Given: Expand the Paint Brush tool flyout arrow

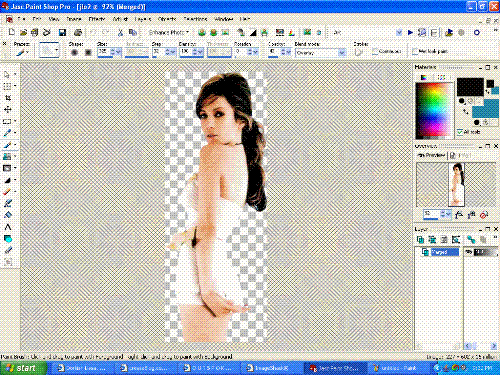Looking at the screenshot, I should click(15, 145).
